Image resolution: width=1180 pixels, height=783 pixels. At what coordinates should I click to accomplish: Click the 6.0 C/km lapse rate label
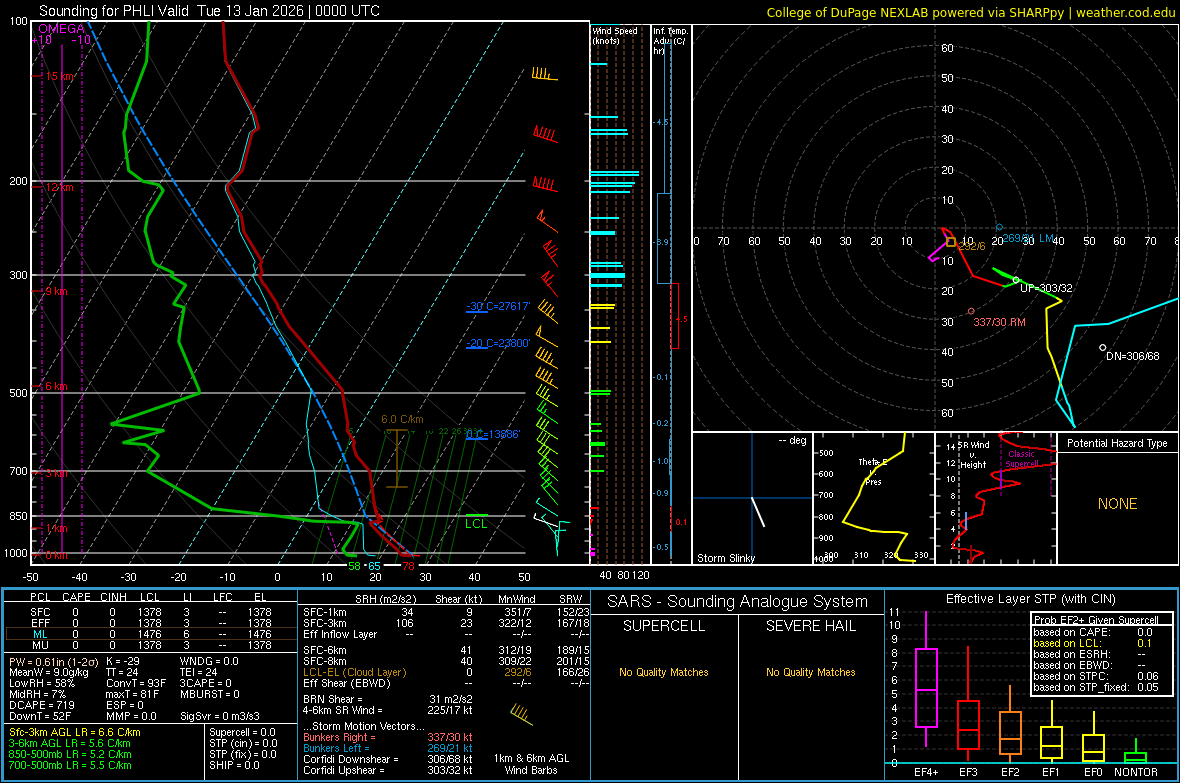pos(402,419)
